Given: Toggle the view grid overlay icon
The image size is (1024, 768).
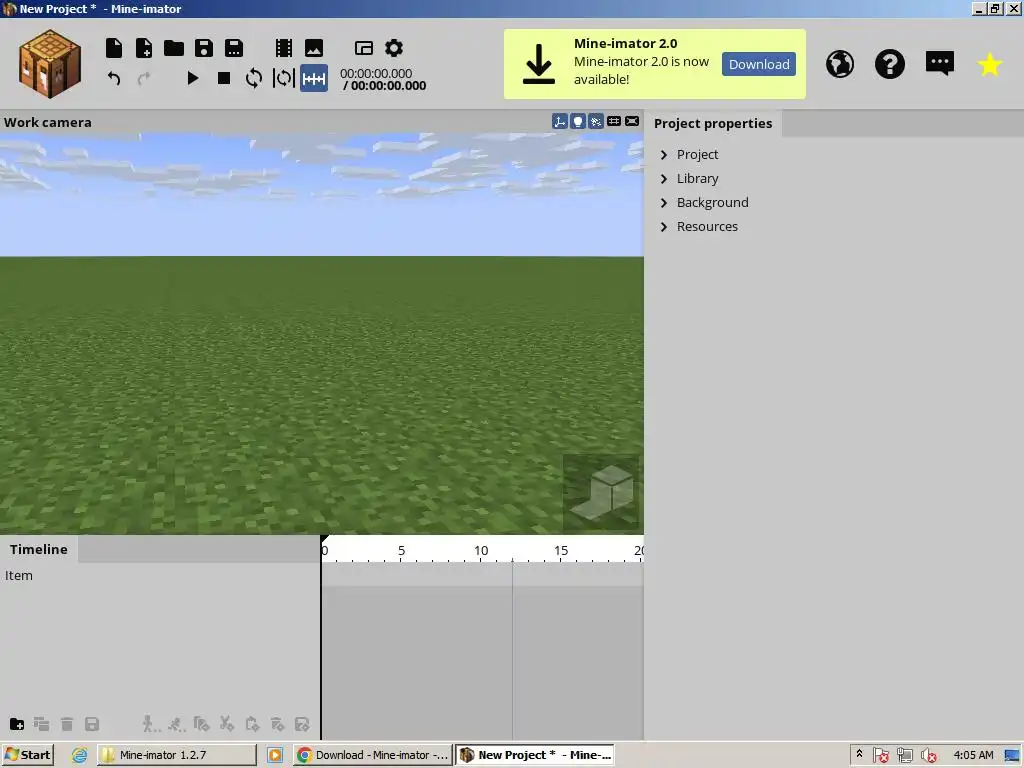Looking at the screenshot, I should coord(614,121).
